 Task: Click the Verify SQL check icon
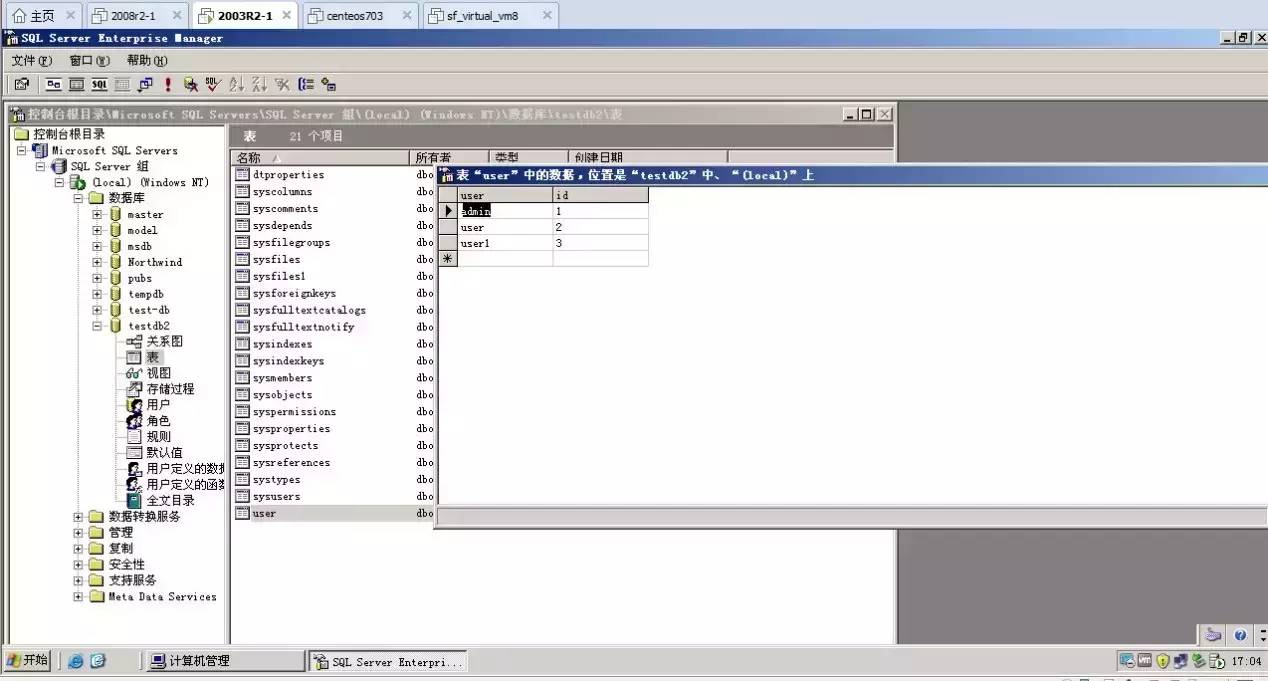point(213,84)
